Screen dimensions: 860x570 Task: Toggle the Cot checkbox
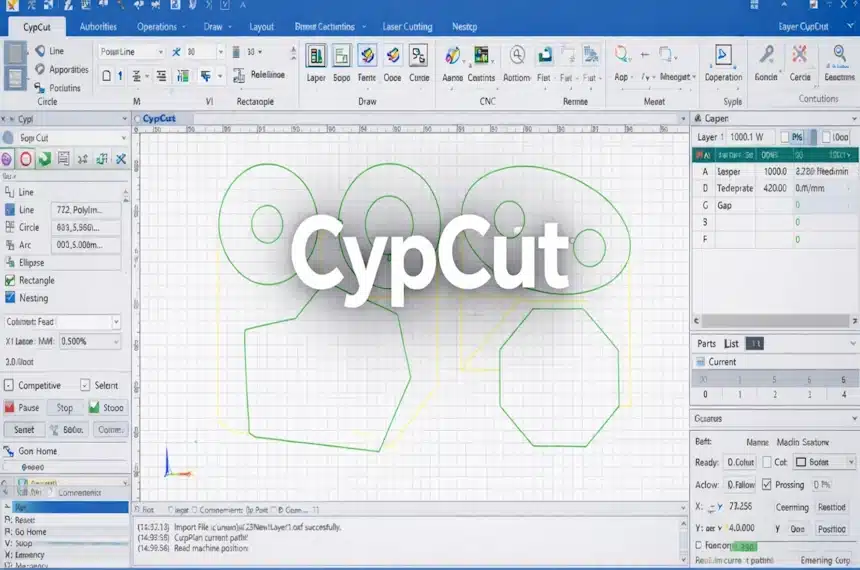pyautogui.click(x=767, y=462)
